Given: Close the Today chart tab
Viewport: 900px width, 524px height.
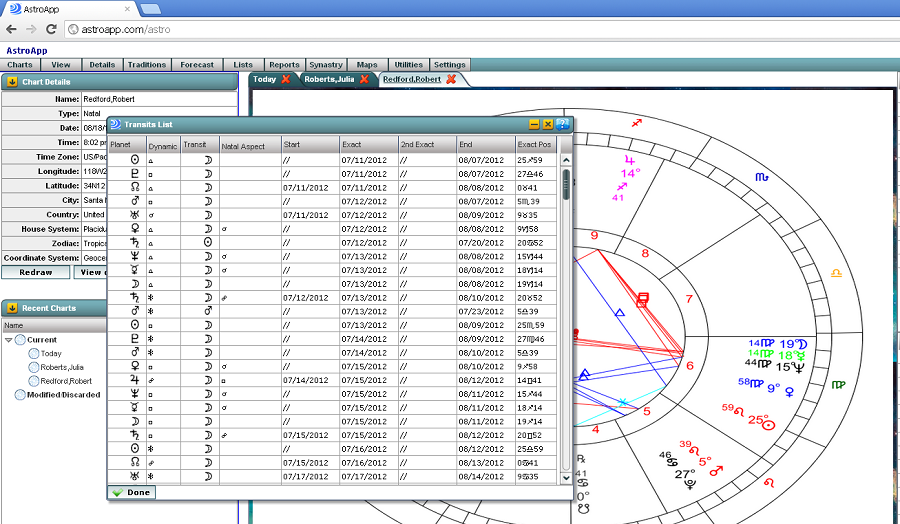Looking at the screenshot, I should (x=286, y=80).
